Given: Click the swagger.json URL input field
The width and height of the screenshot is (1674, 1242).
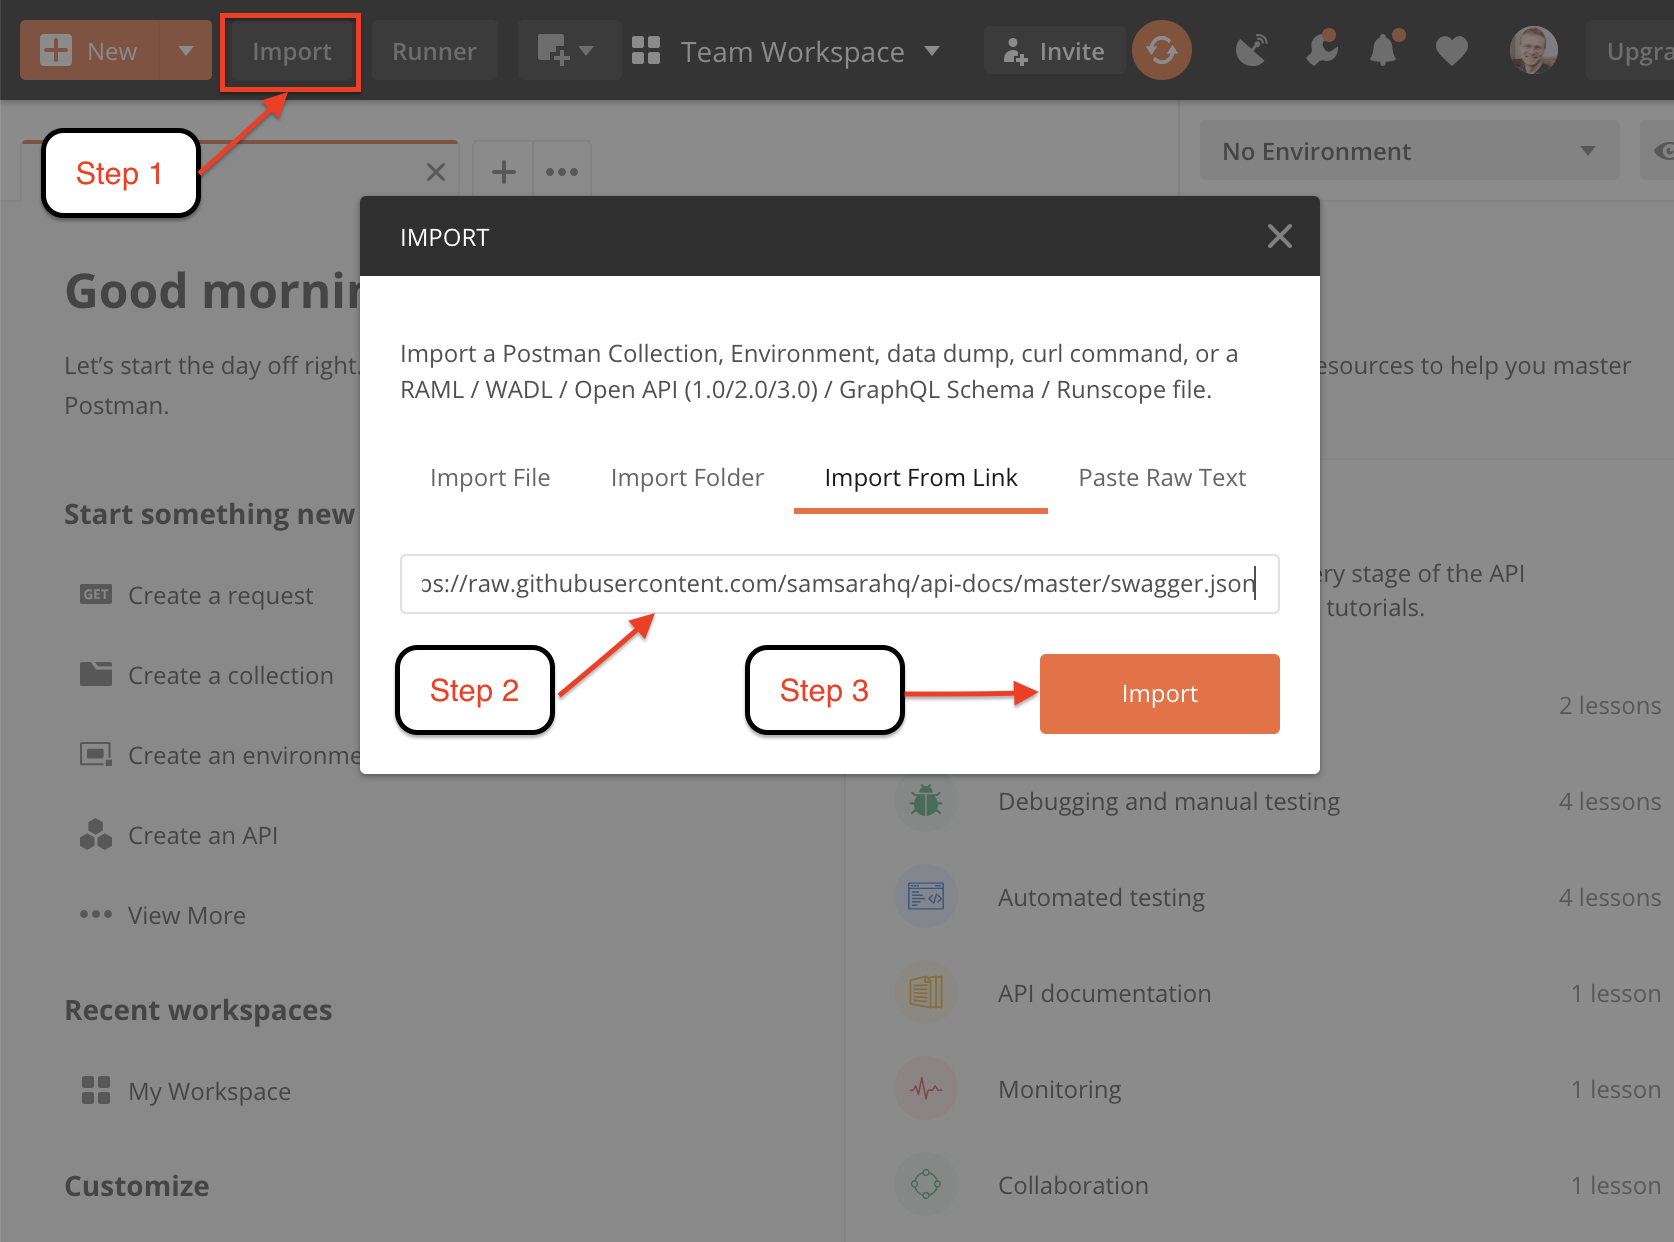Looking at the screenshot, I should click(840, 584).
